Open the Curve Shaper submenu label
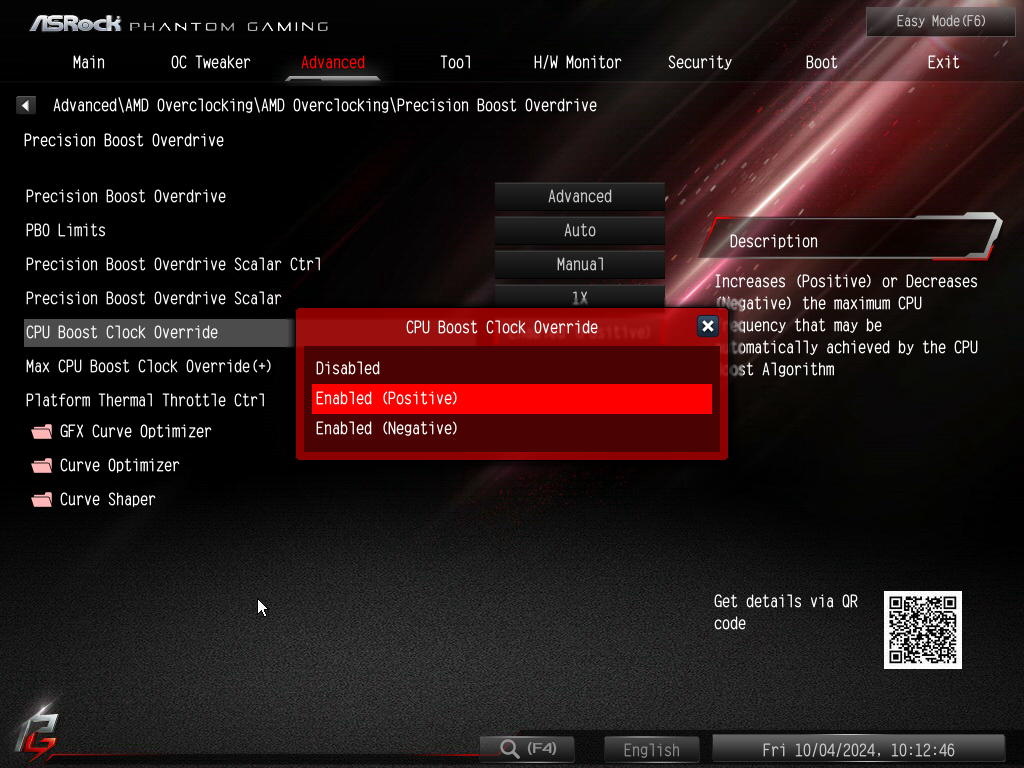1024x768 pixels. pyautogui.click(x=108, y=500)
